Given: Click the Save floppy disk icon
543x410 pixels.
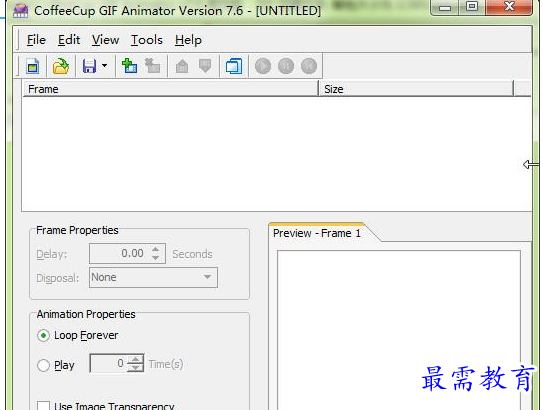Looking at the screenshot, I should click(x=89, y=66).
